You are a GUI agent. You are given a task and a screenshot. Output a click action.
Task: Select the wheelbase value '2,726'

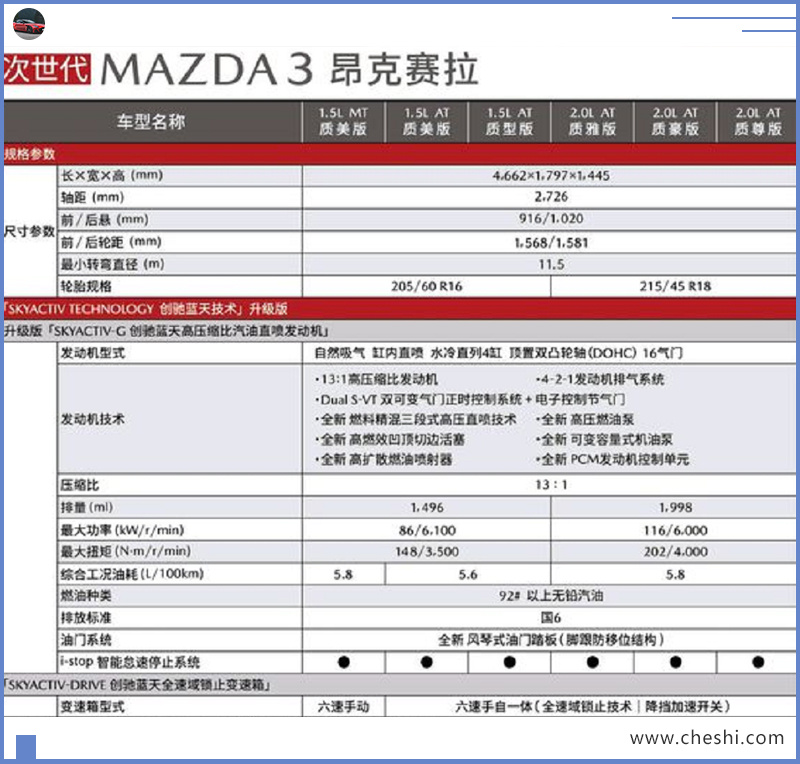[551, 197]
